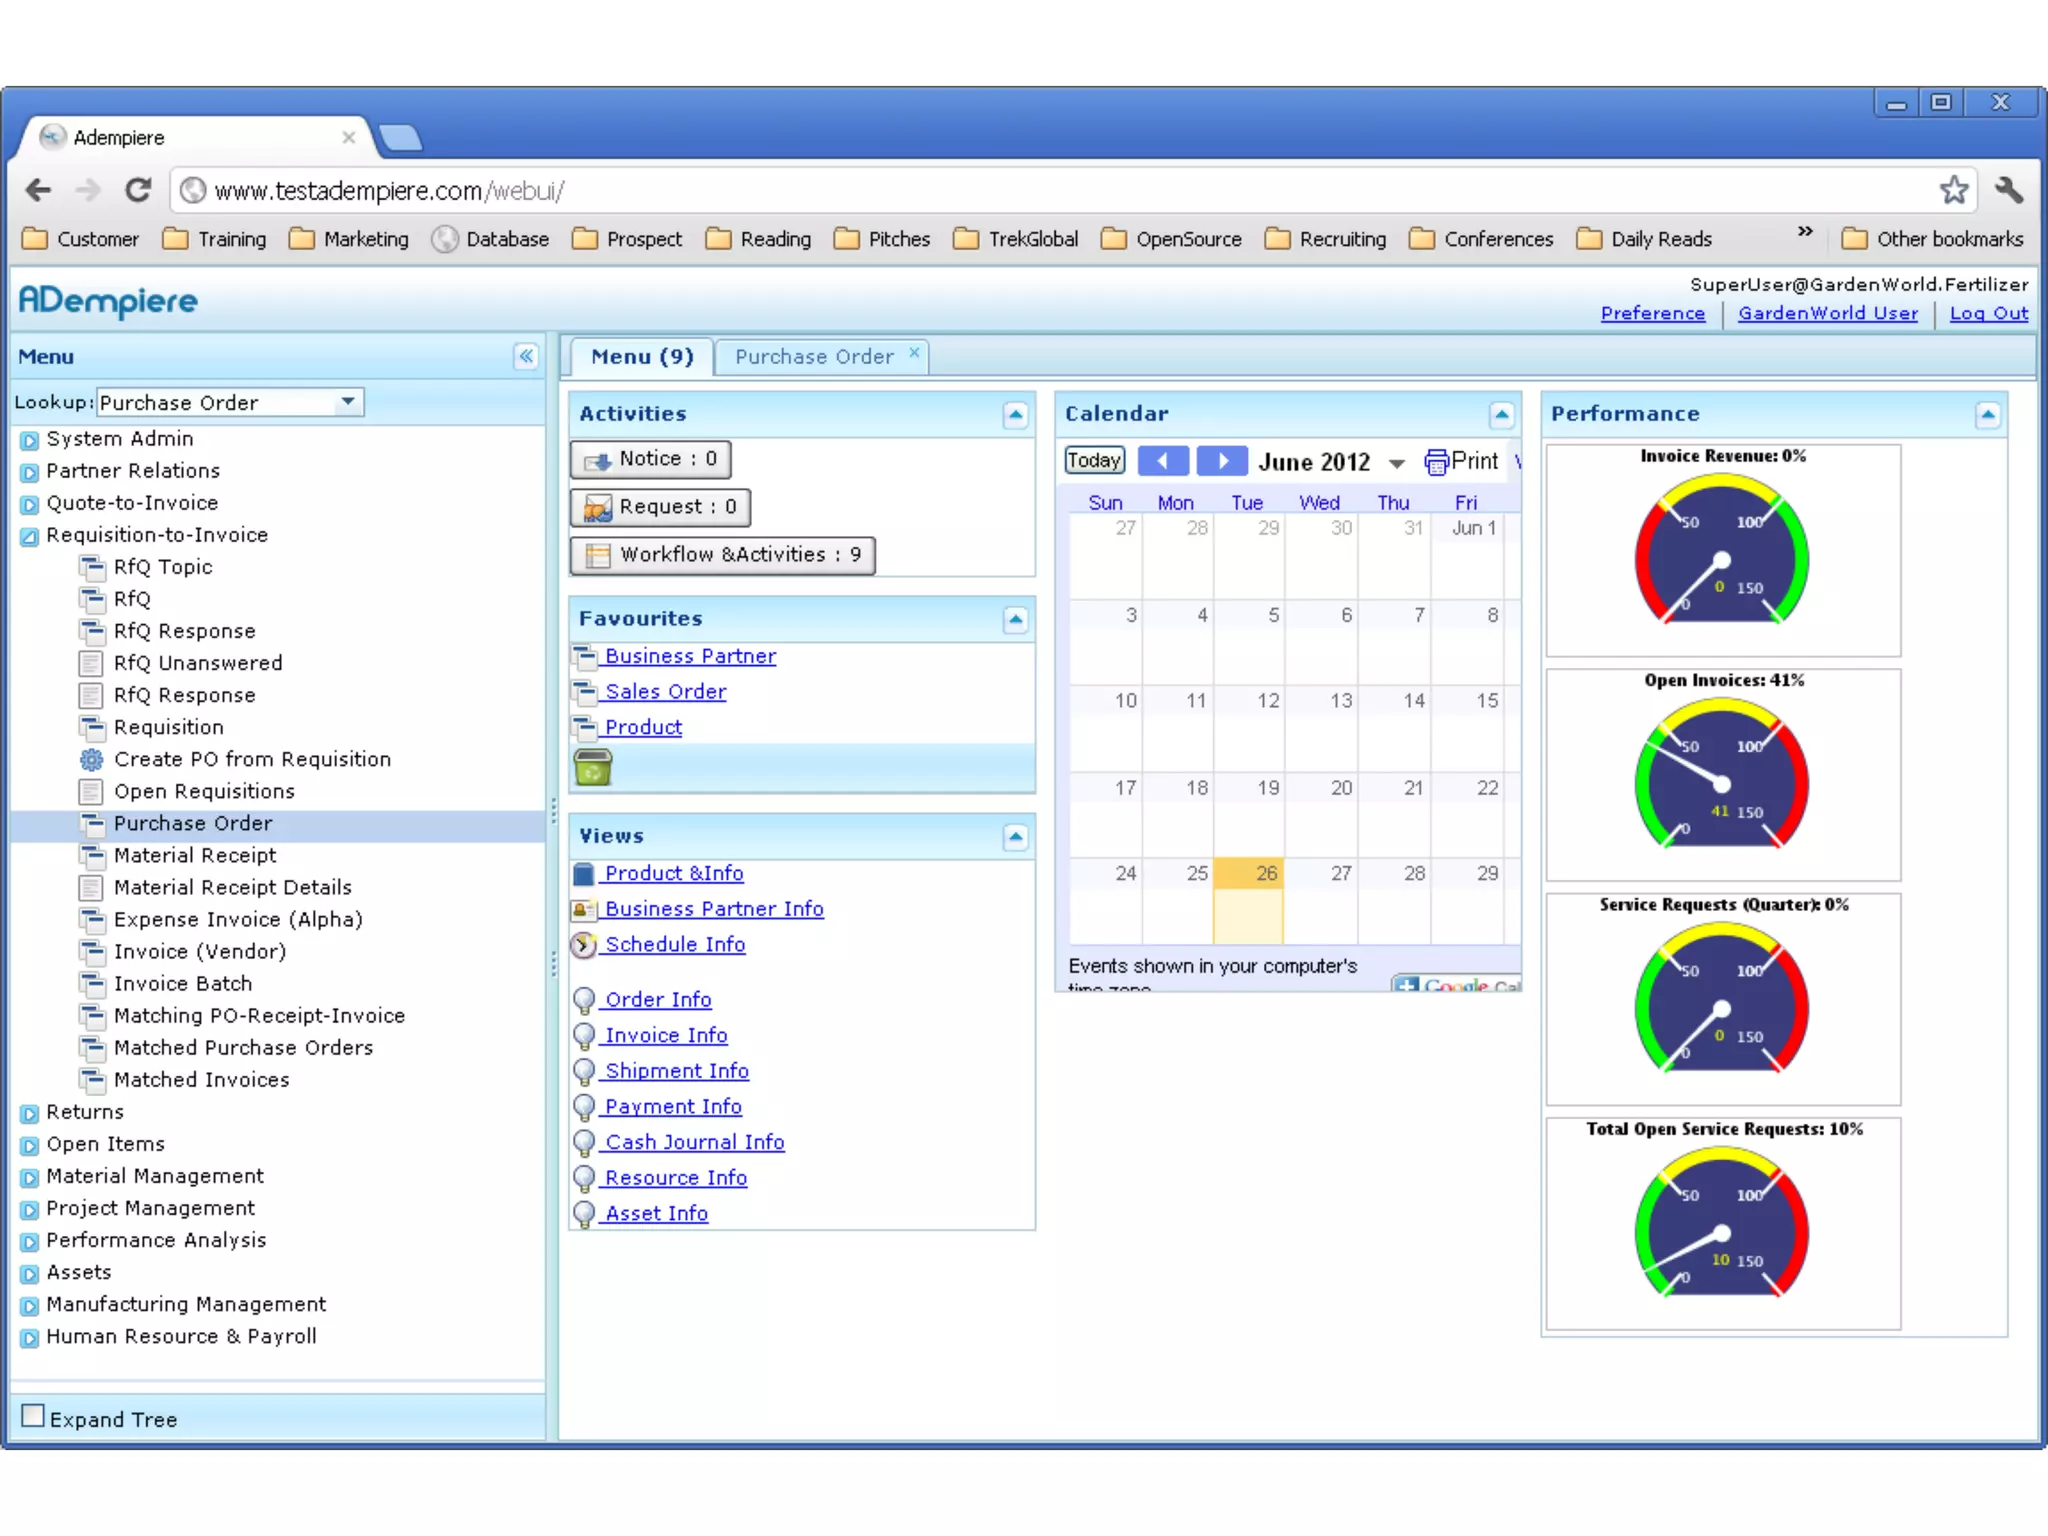Click the Today calendar button
This screenshot has width=2048, height=1536.
[x=1095, y=461]
